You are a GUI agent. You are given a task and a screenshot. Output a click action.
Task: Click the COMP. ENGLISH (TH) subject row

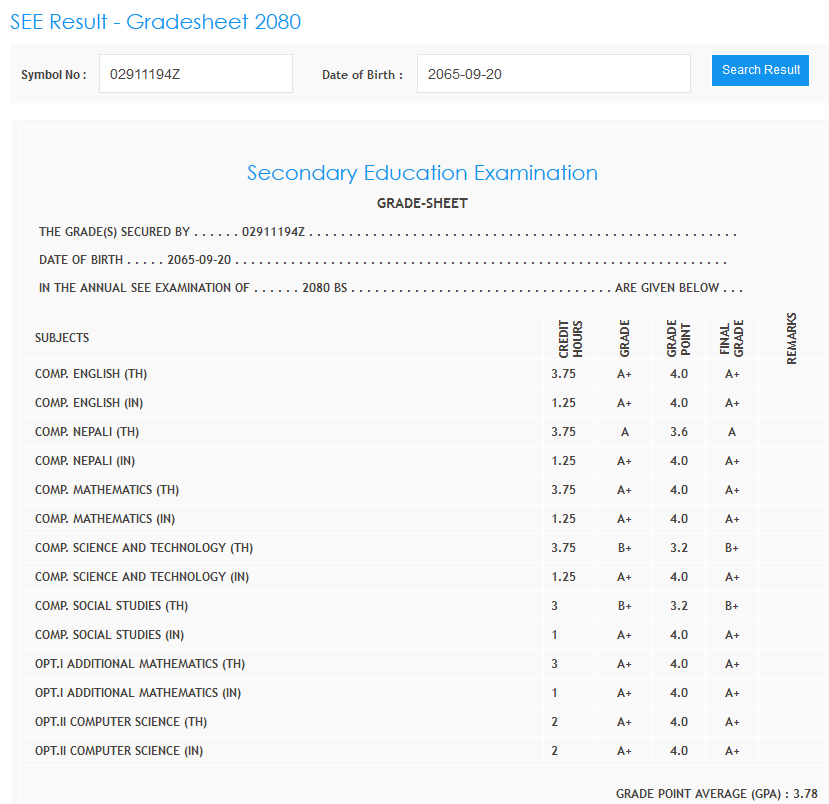point(91,374)
